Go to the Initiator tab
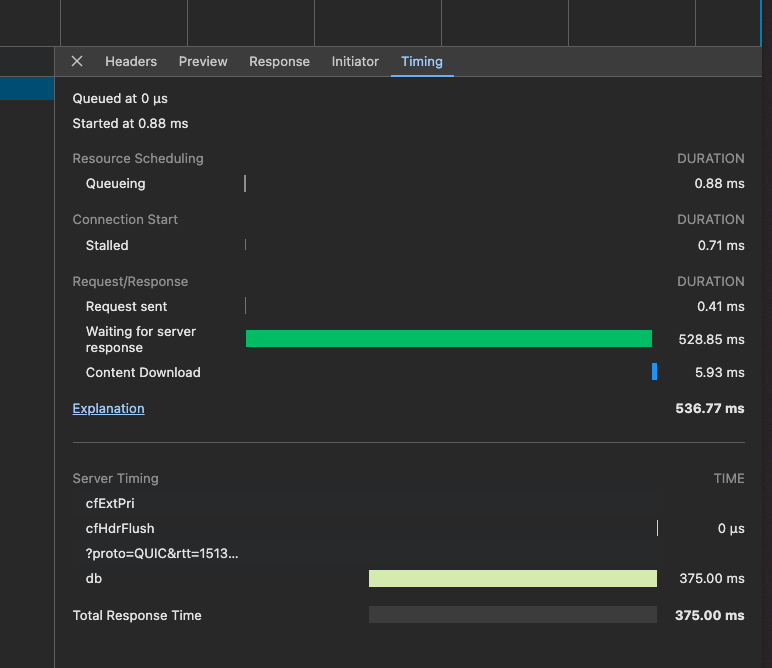 [355, 61]
